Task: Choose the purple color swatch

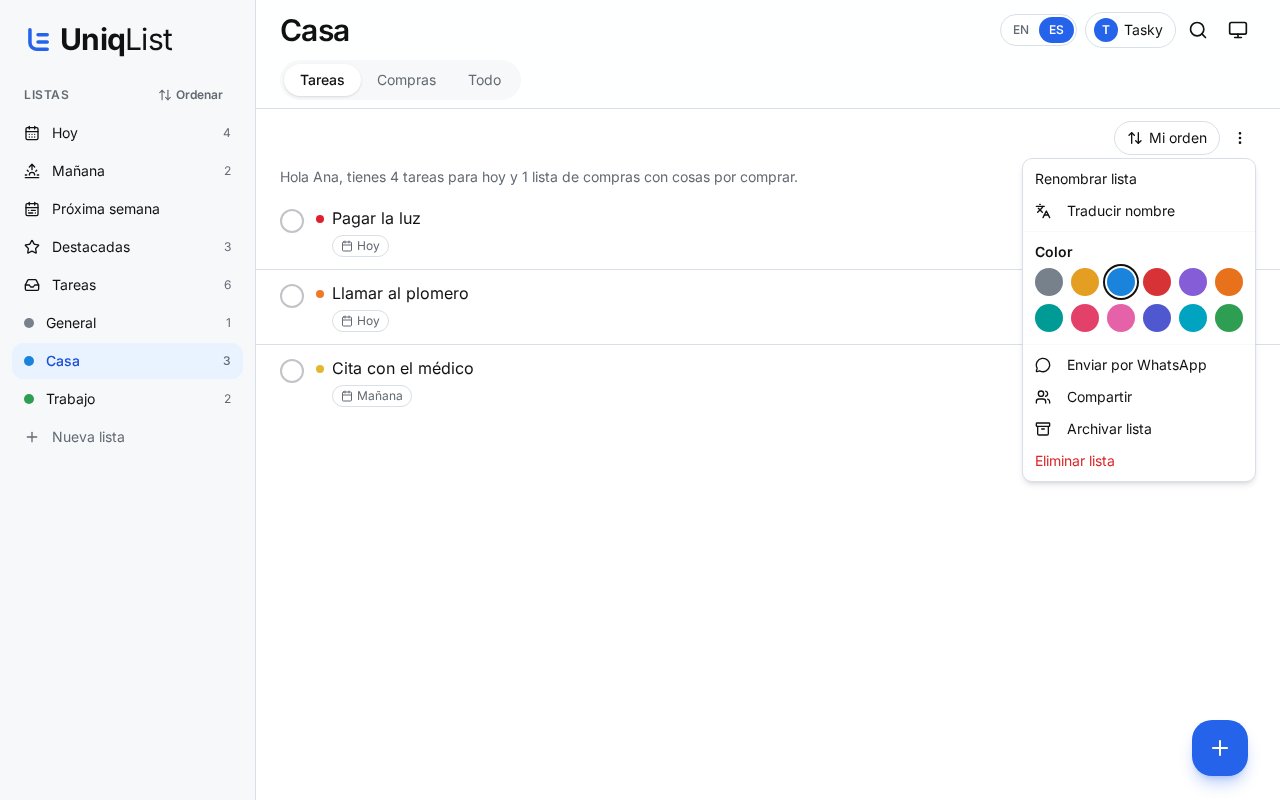Action: 1193,282
